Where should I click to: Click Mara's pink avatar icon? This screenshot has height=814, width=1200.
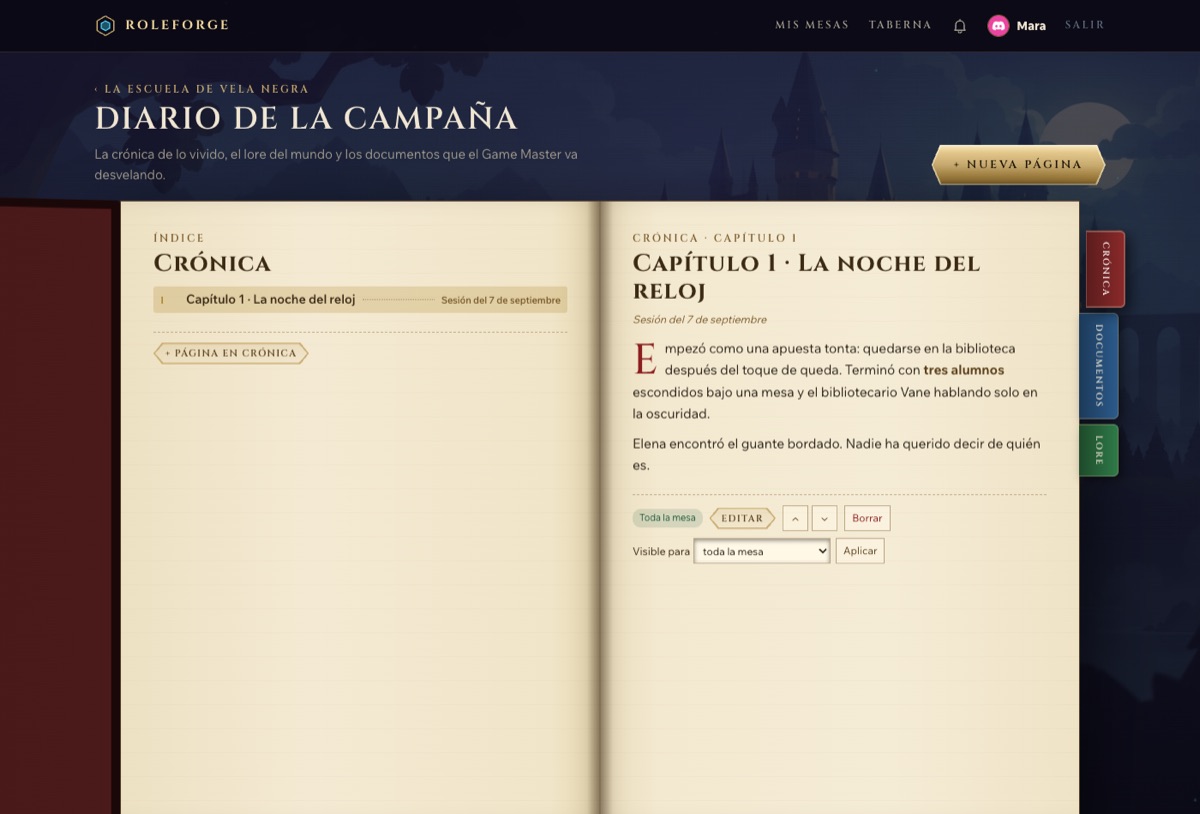[998, 26]
